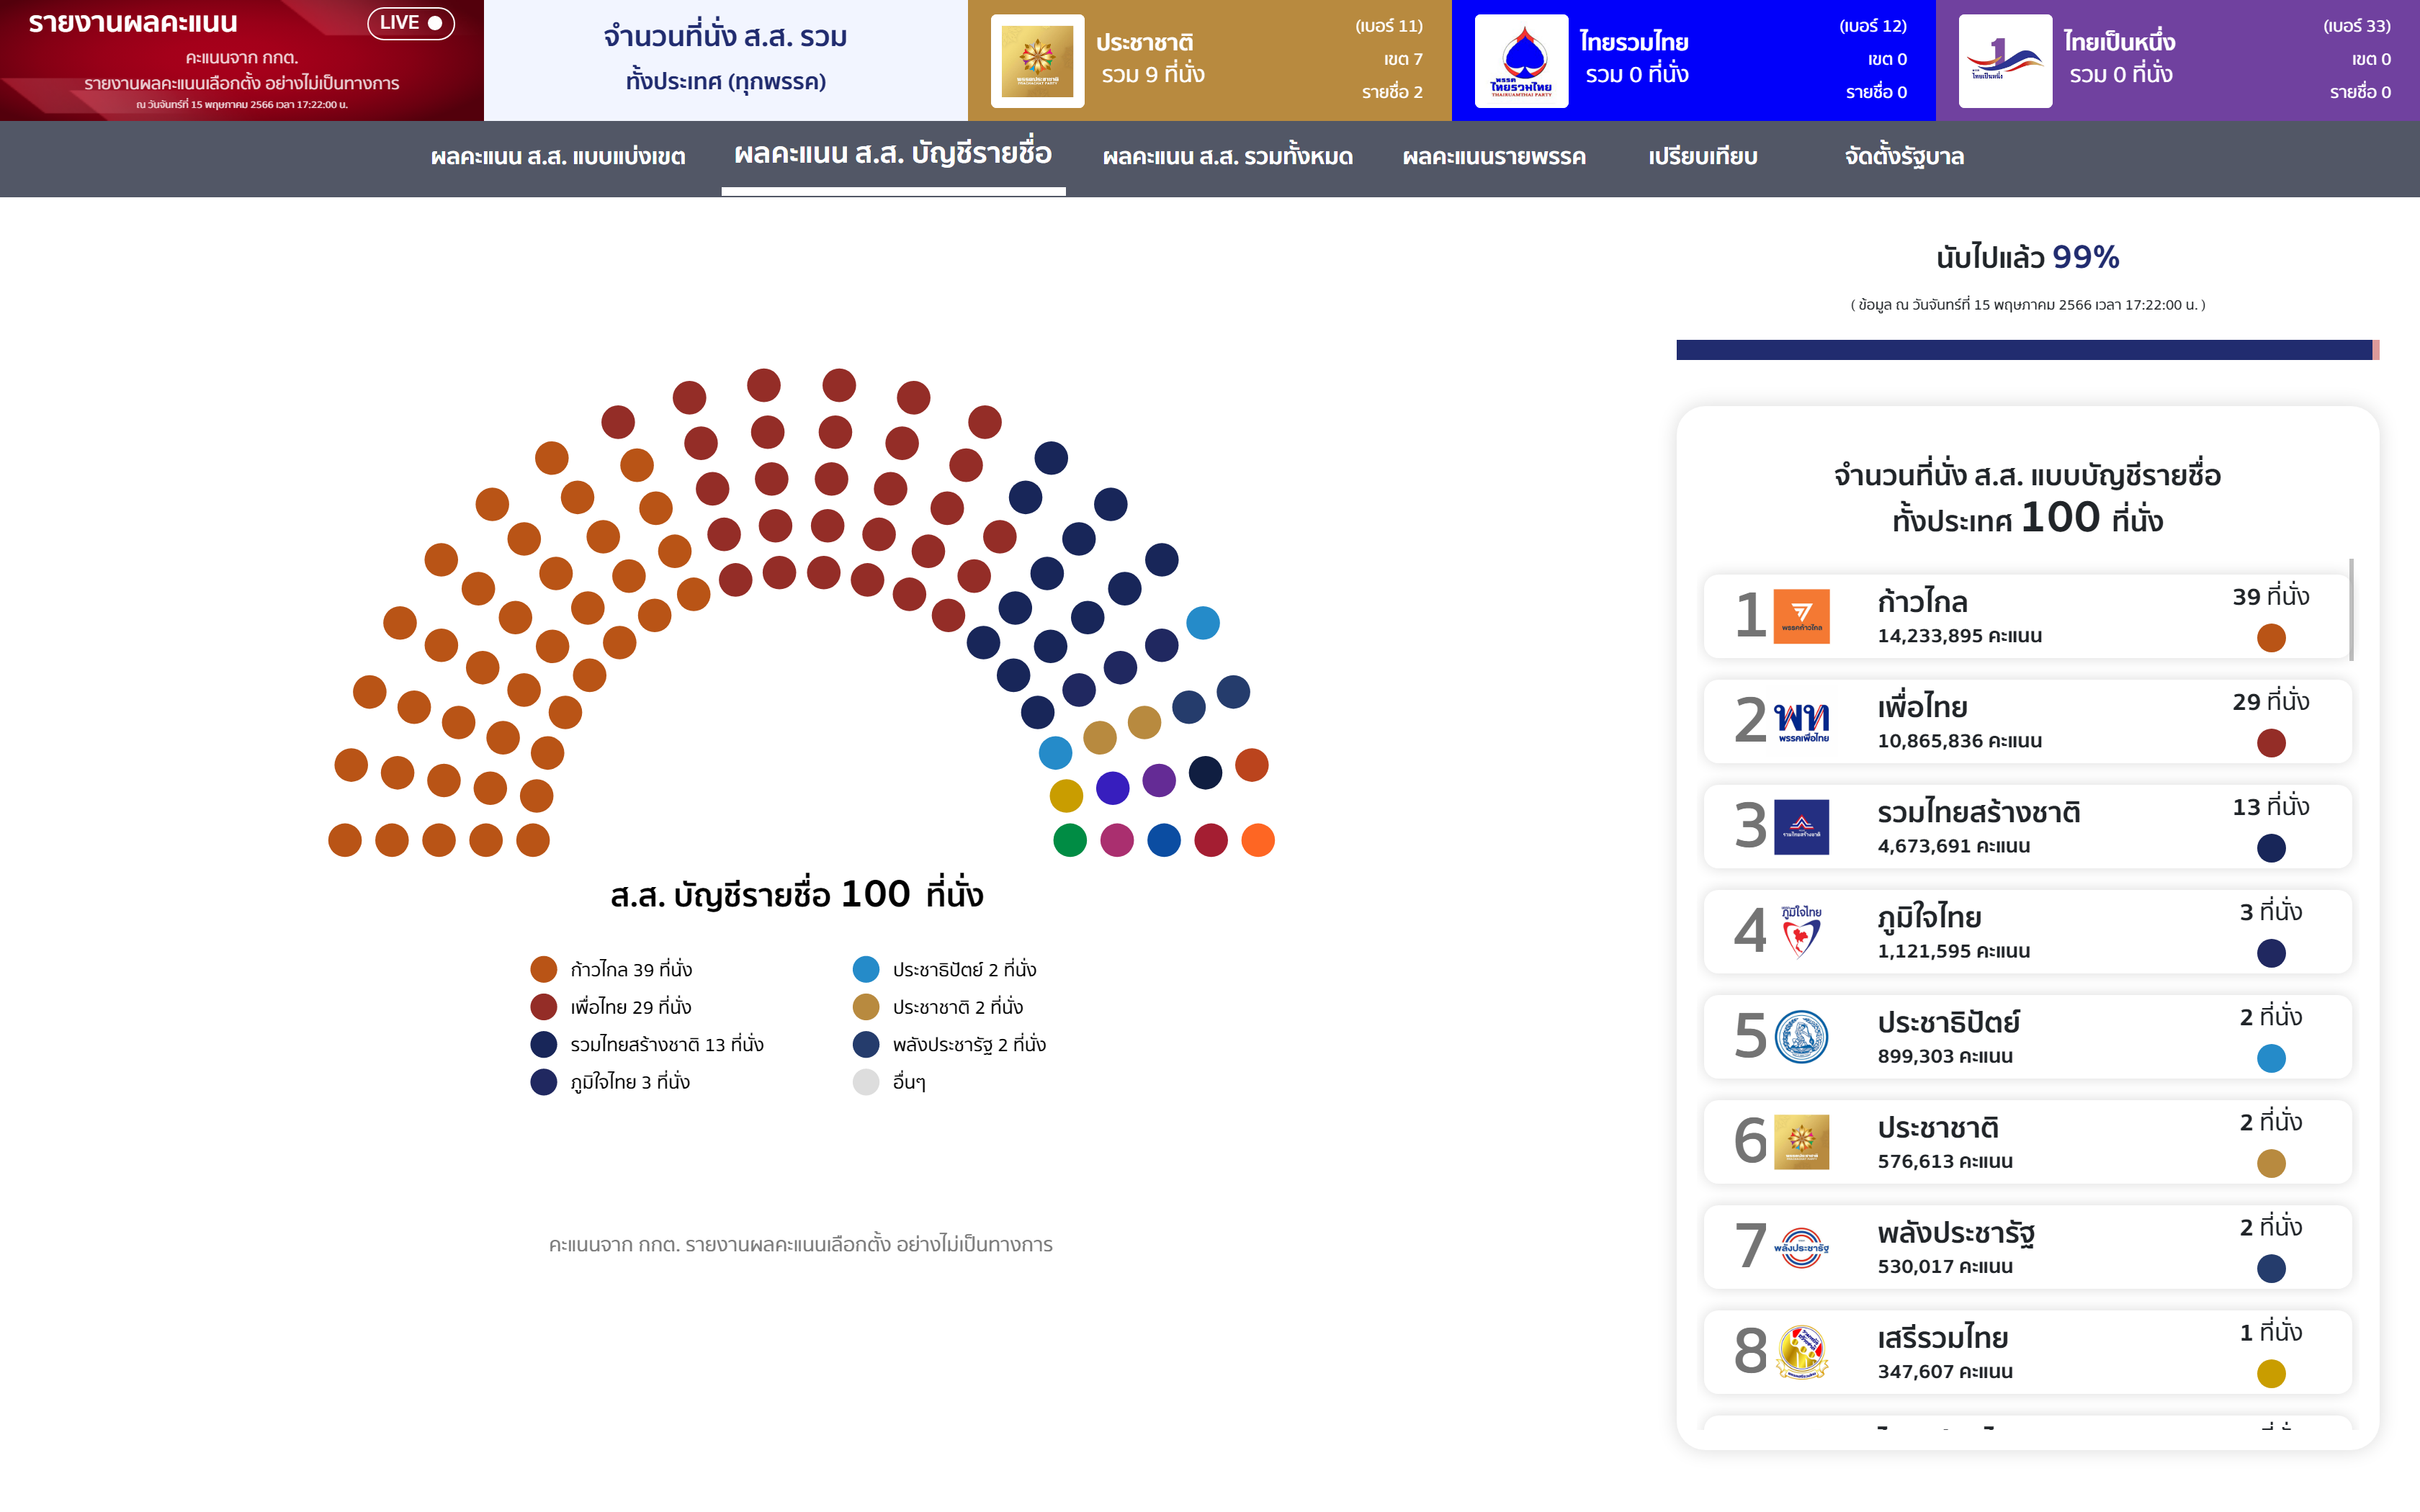Open the ผลคะแนน ส.ส. แบบแบ่งเขต tab

[558, 157]
